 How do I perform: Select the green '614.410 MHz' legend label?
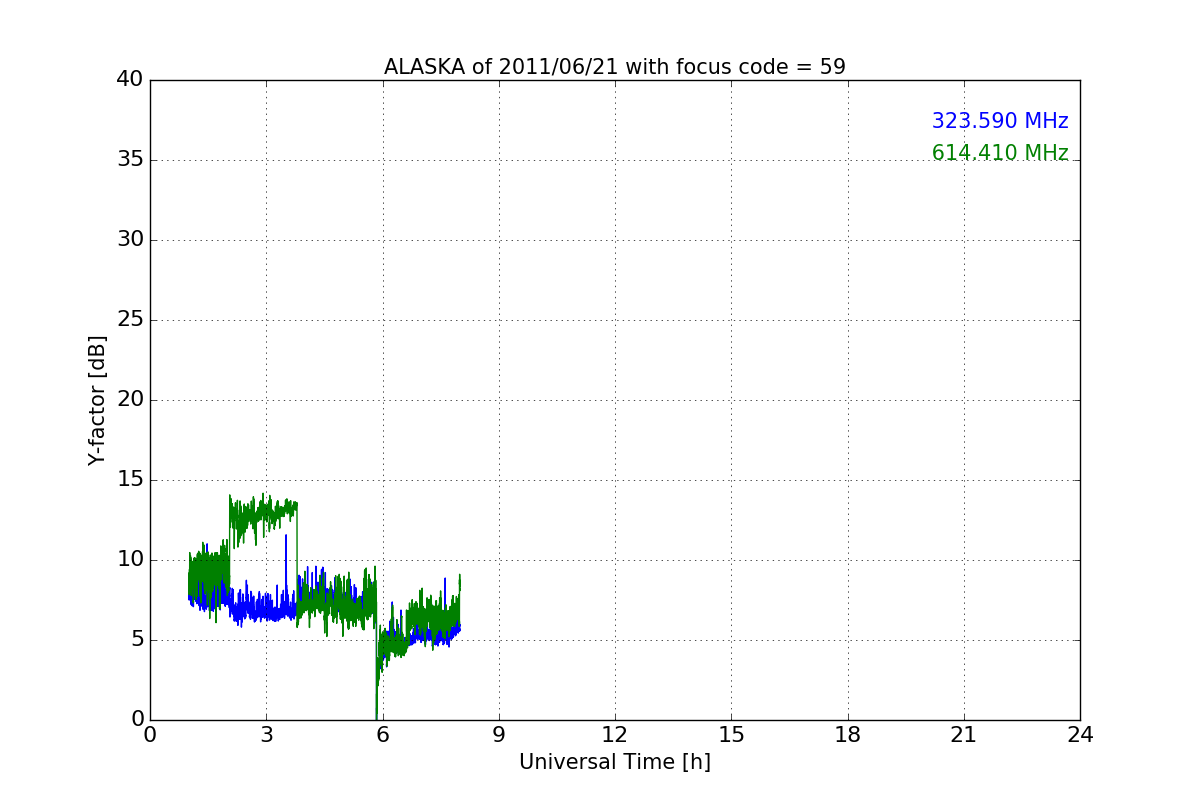(x=1000, y=153)
